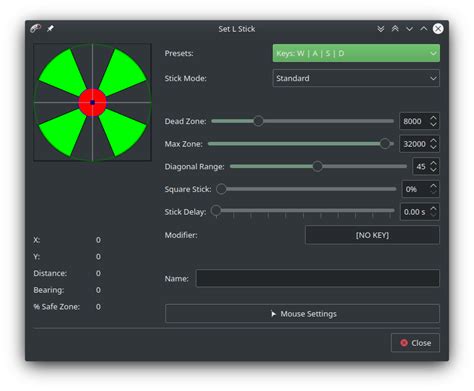Click the double-down-chevron title bar icon
This screenshot has height=391, width=474.
[381, 29]
